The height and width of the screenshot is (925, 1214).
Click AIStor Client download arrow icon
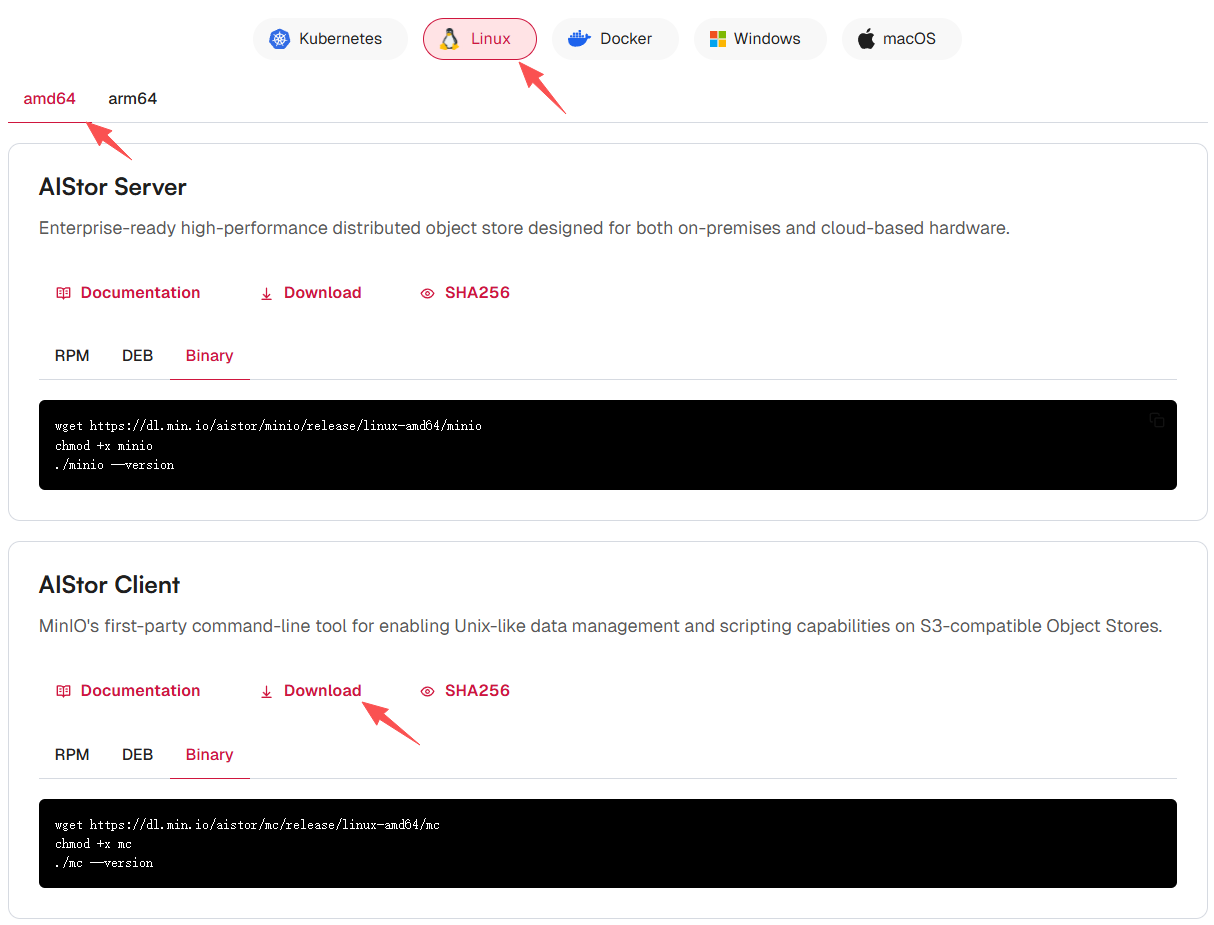[x=266, y=691]
